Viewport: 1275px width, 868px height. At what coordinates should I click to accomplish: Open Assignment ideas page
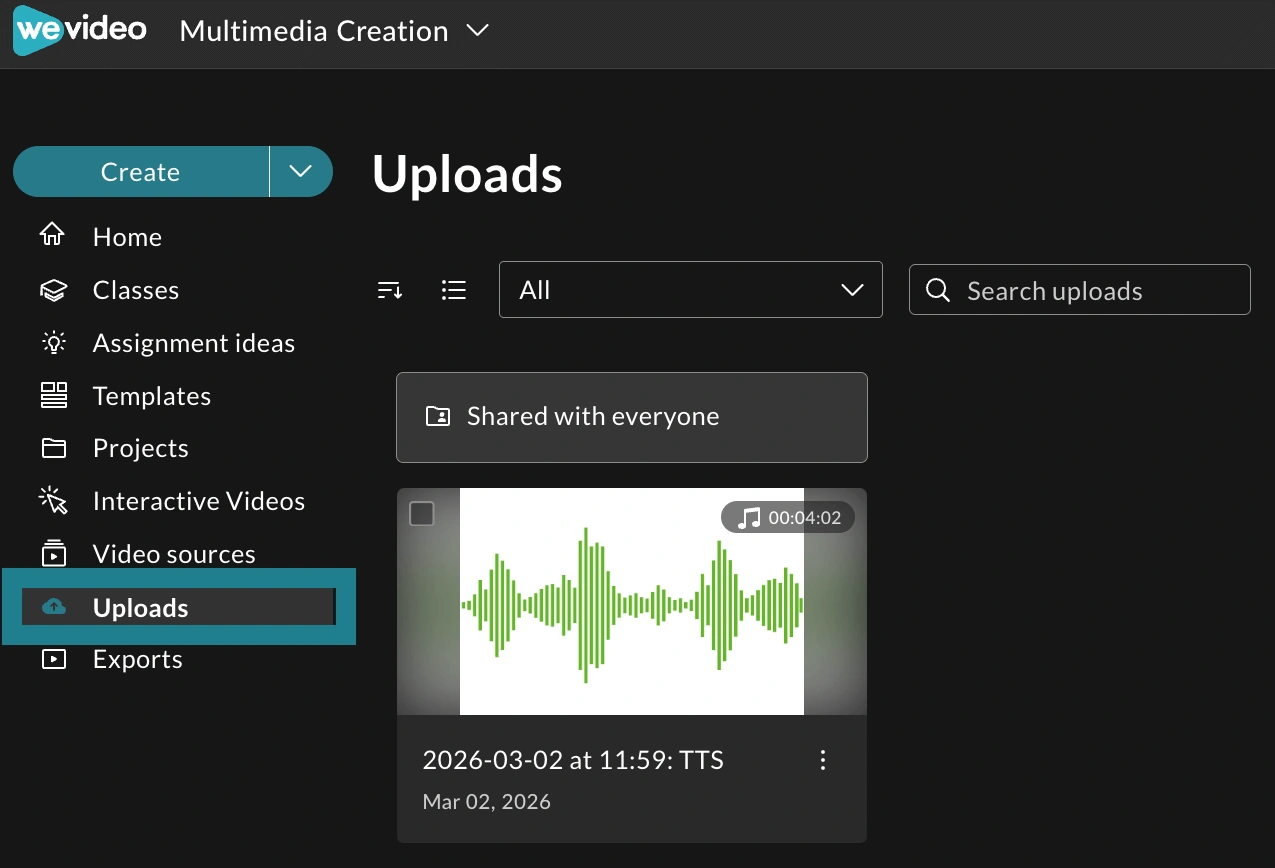[x=194, y=343]
